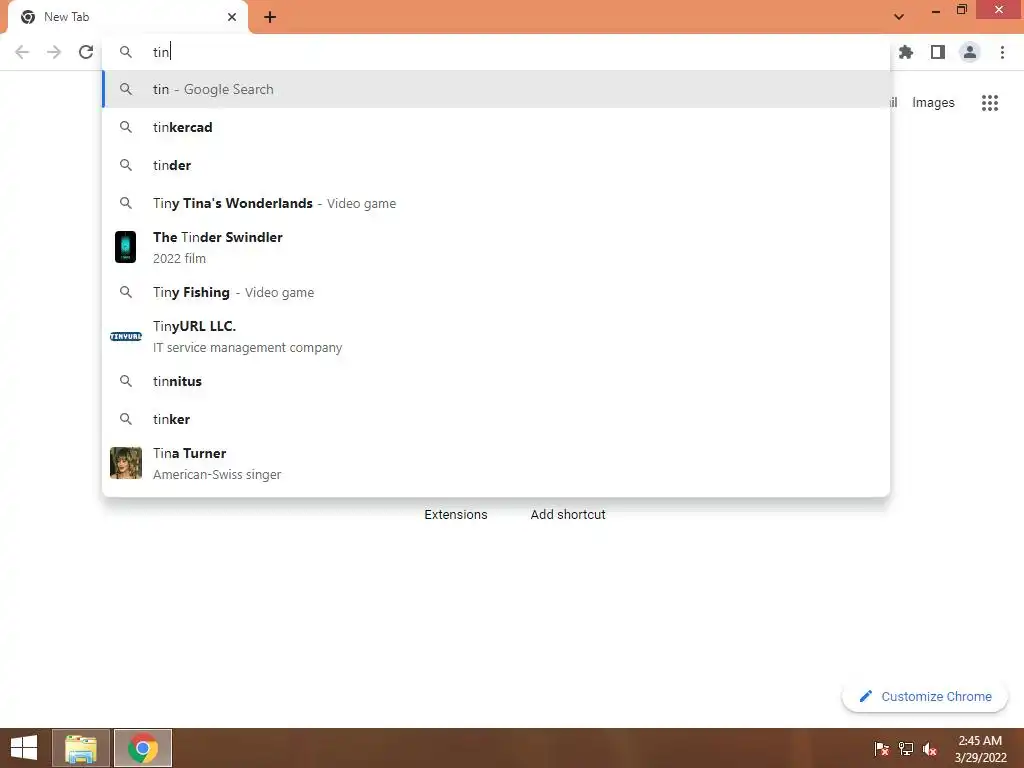The height and width of the screenshot is (768, 1024).
Task: Select the 'Tiny Fishing' video game suggestion
Action: [x=496, y=292]
